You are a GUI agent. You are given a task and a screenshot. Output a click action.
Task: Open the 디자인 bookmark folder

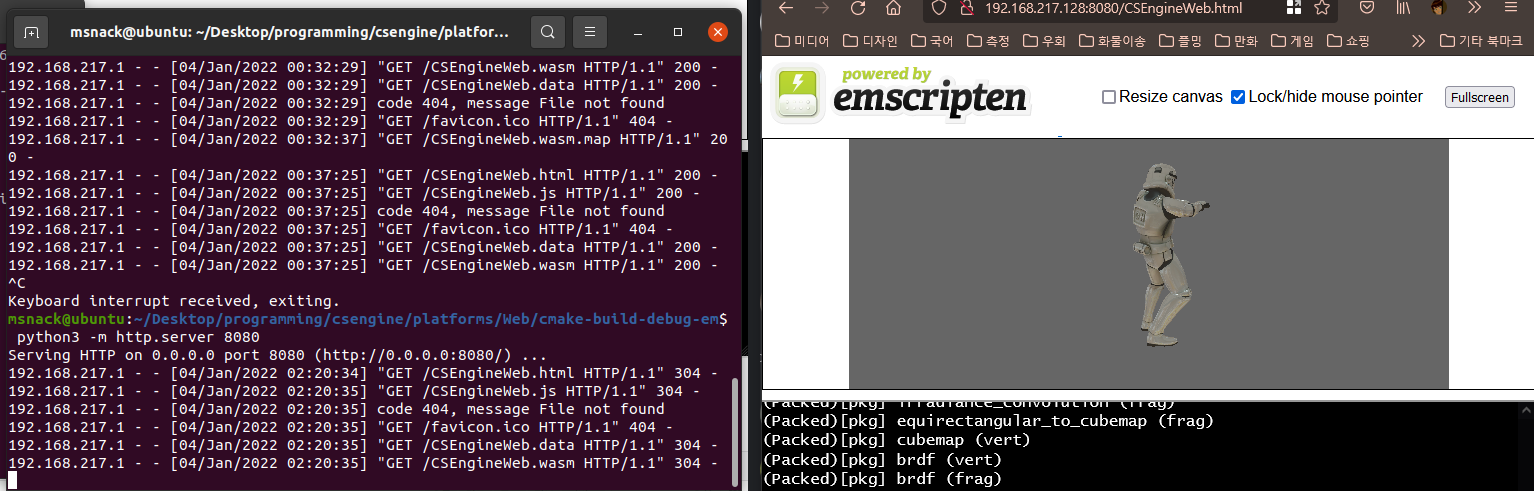pyautogui.click(x=871, y=41)
